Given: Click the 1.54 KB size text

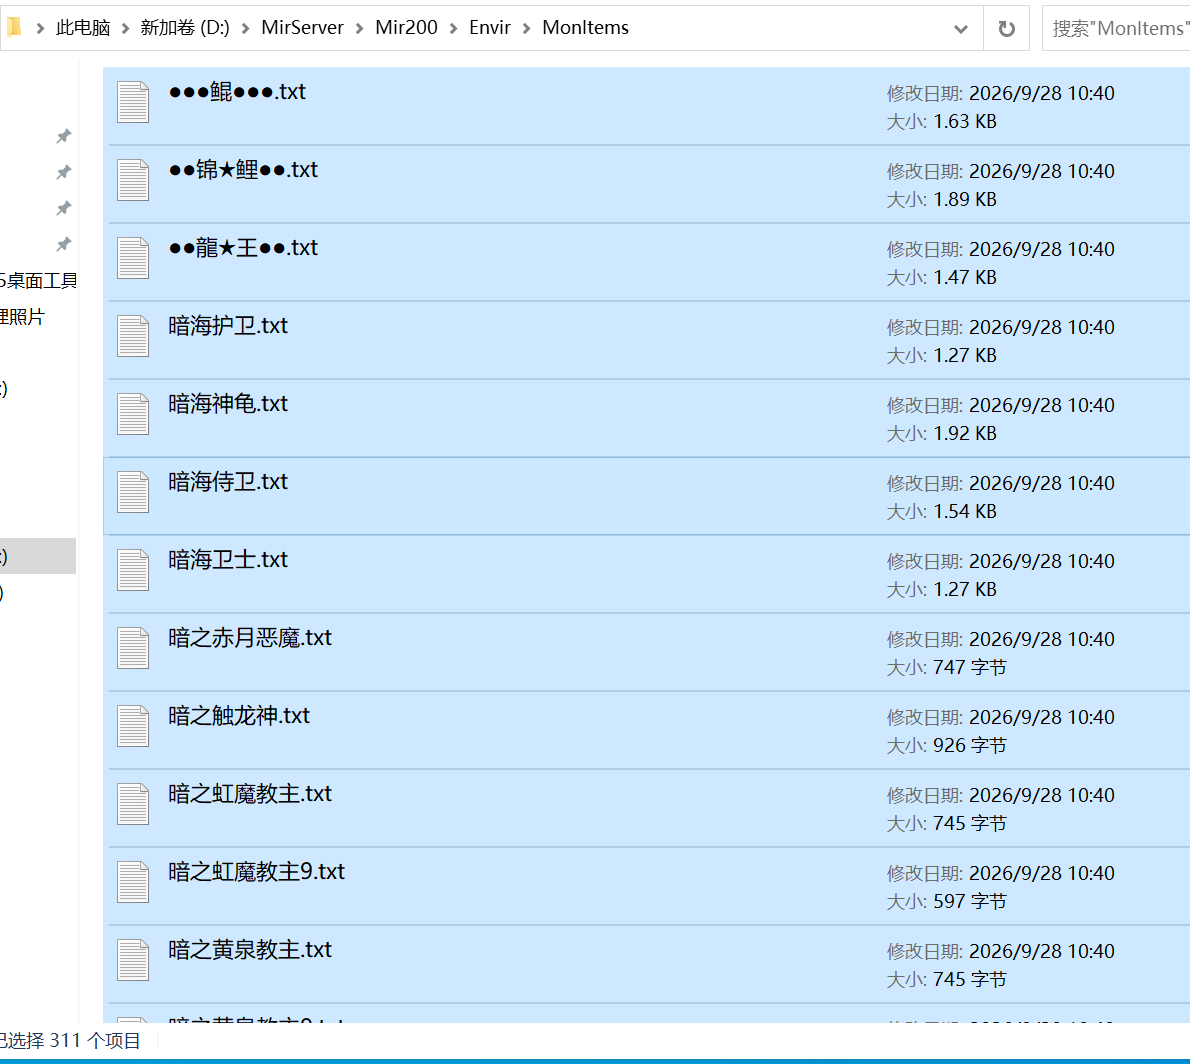Looking at the screenshot, I should (965, 512).
